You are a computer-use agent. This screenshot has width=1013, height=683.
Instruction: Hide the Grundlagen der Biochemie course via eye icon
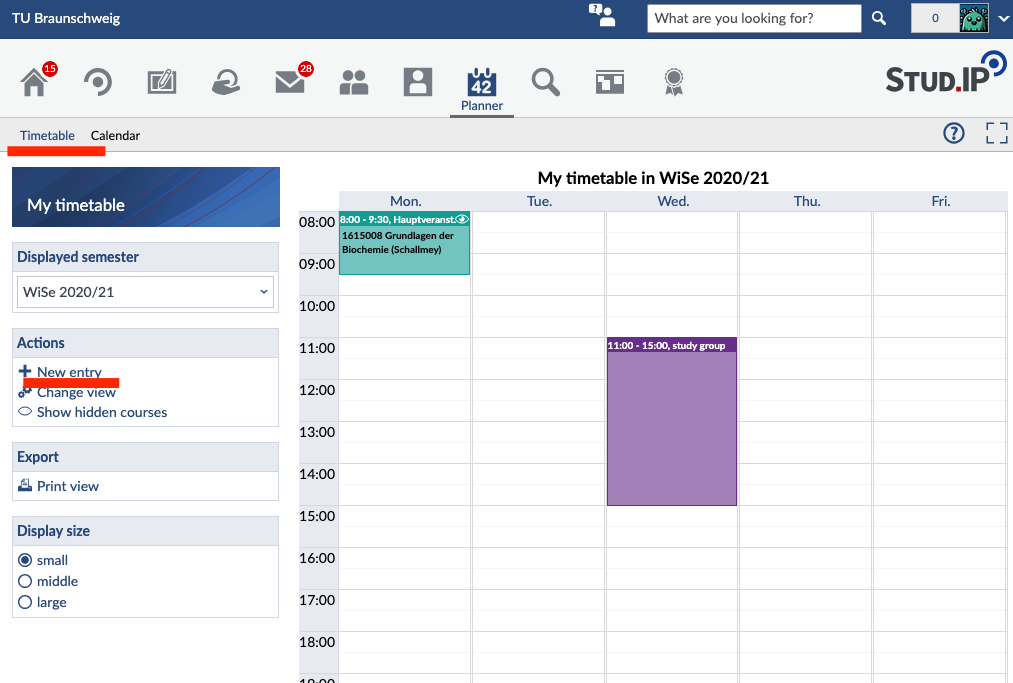click(x=462, y=220)
